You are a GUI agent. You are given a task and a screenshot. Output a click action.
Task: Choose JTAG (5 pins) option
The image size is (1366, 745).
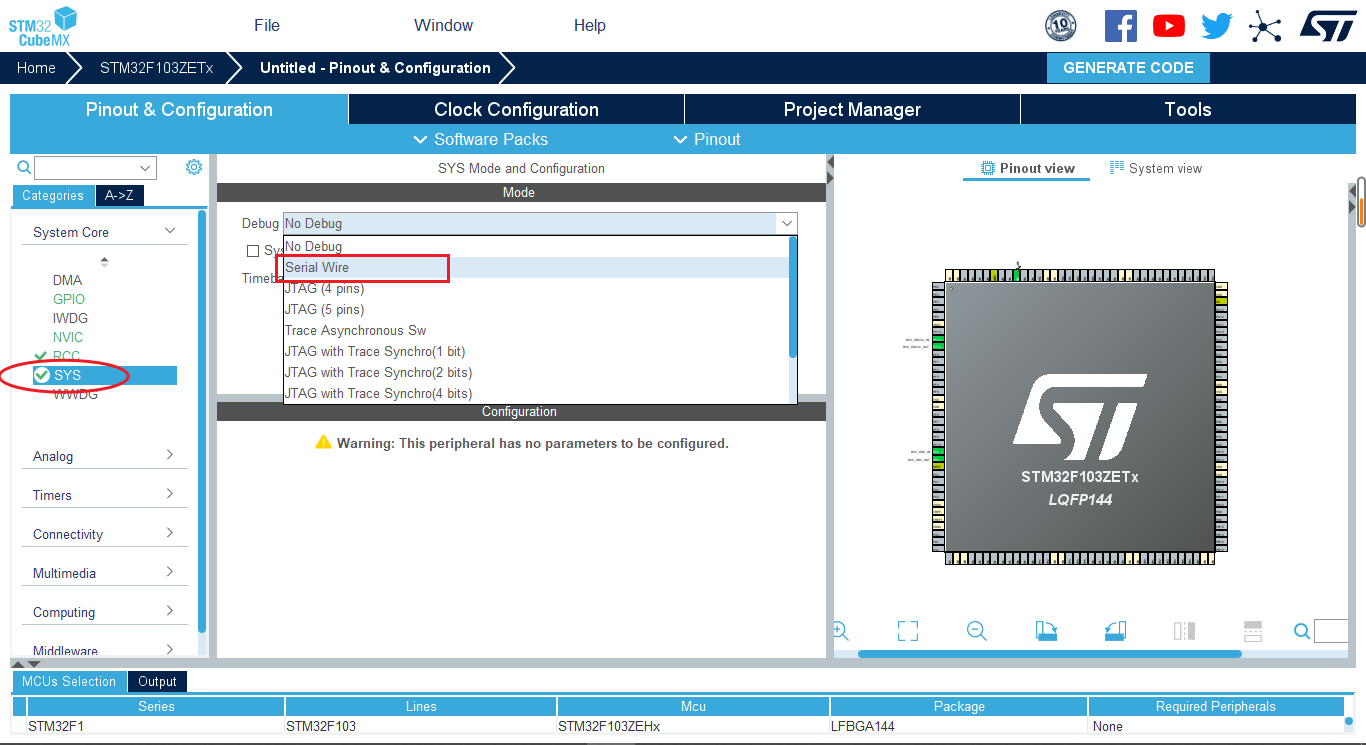[x=536, y=309]
